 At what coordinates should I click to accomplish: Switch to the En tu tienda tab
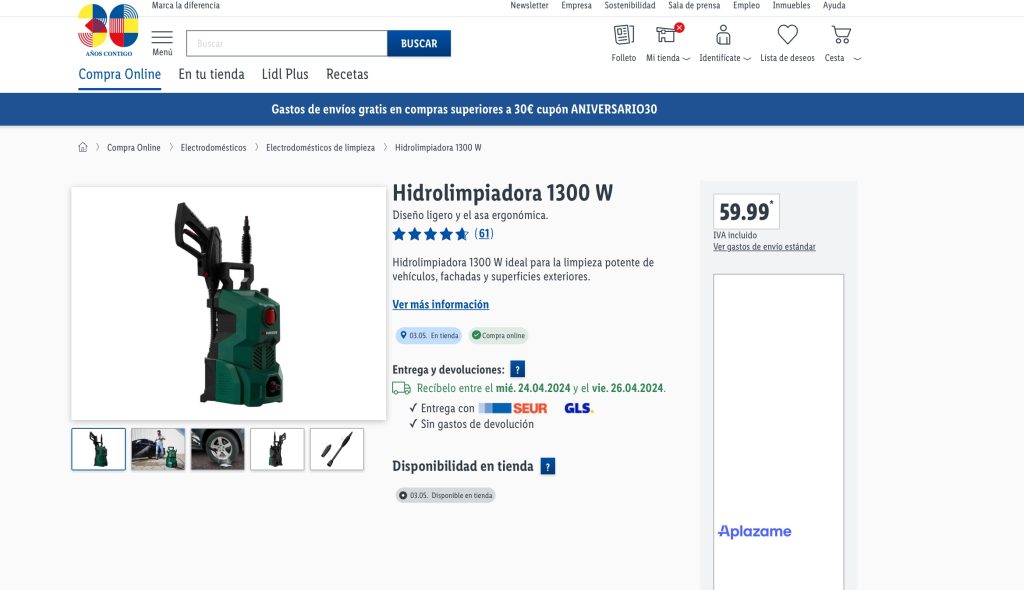pos(211,74)
